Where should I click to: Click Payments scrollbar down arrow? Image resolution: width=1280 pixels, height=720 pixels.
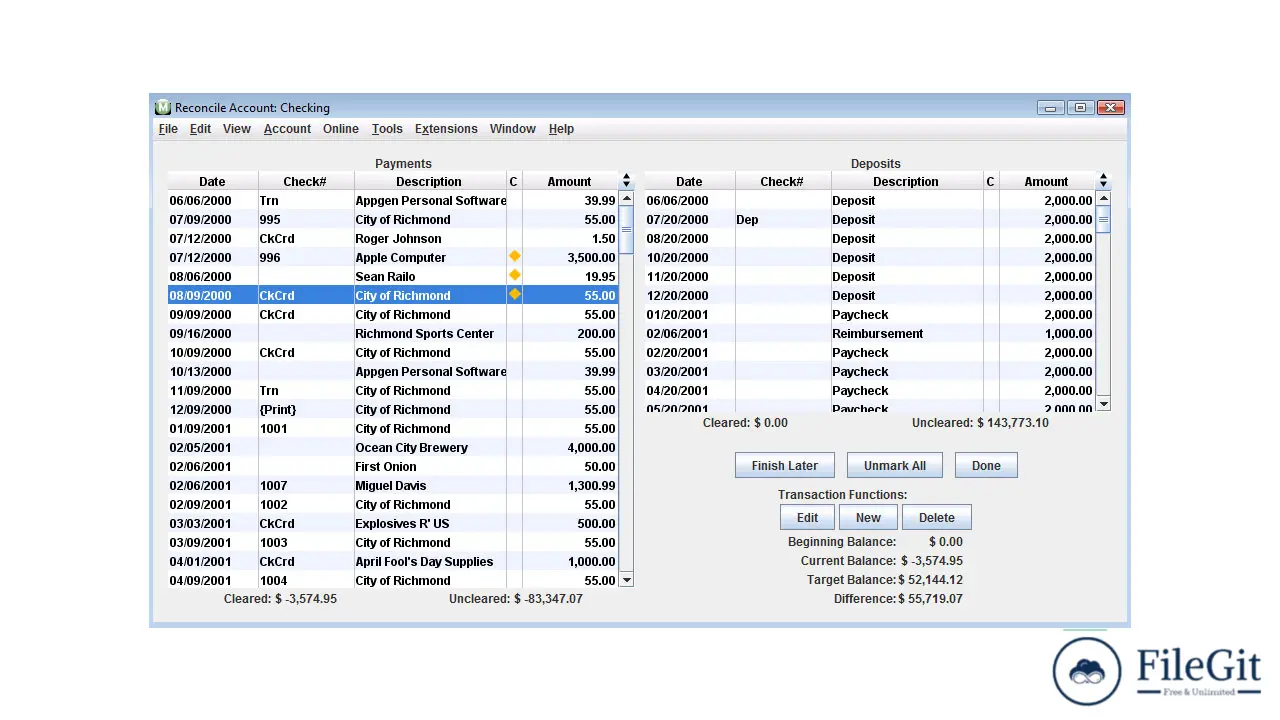coord(627,580)
